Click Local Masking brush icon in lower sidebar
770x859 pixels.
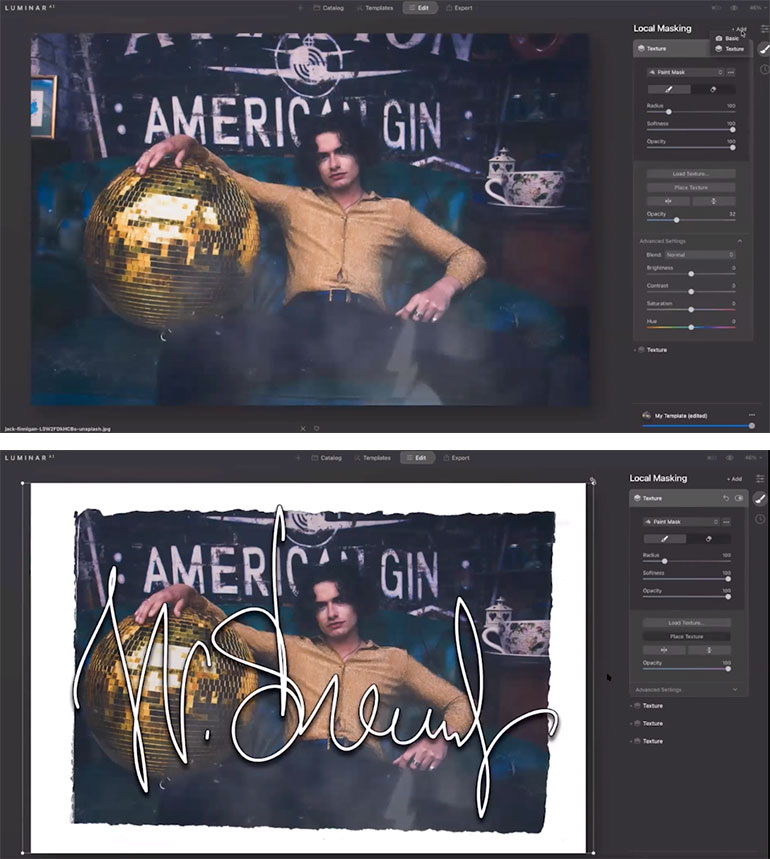760,498
